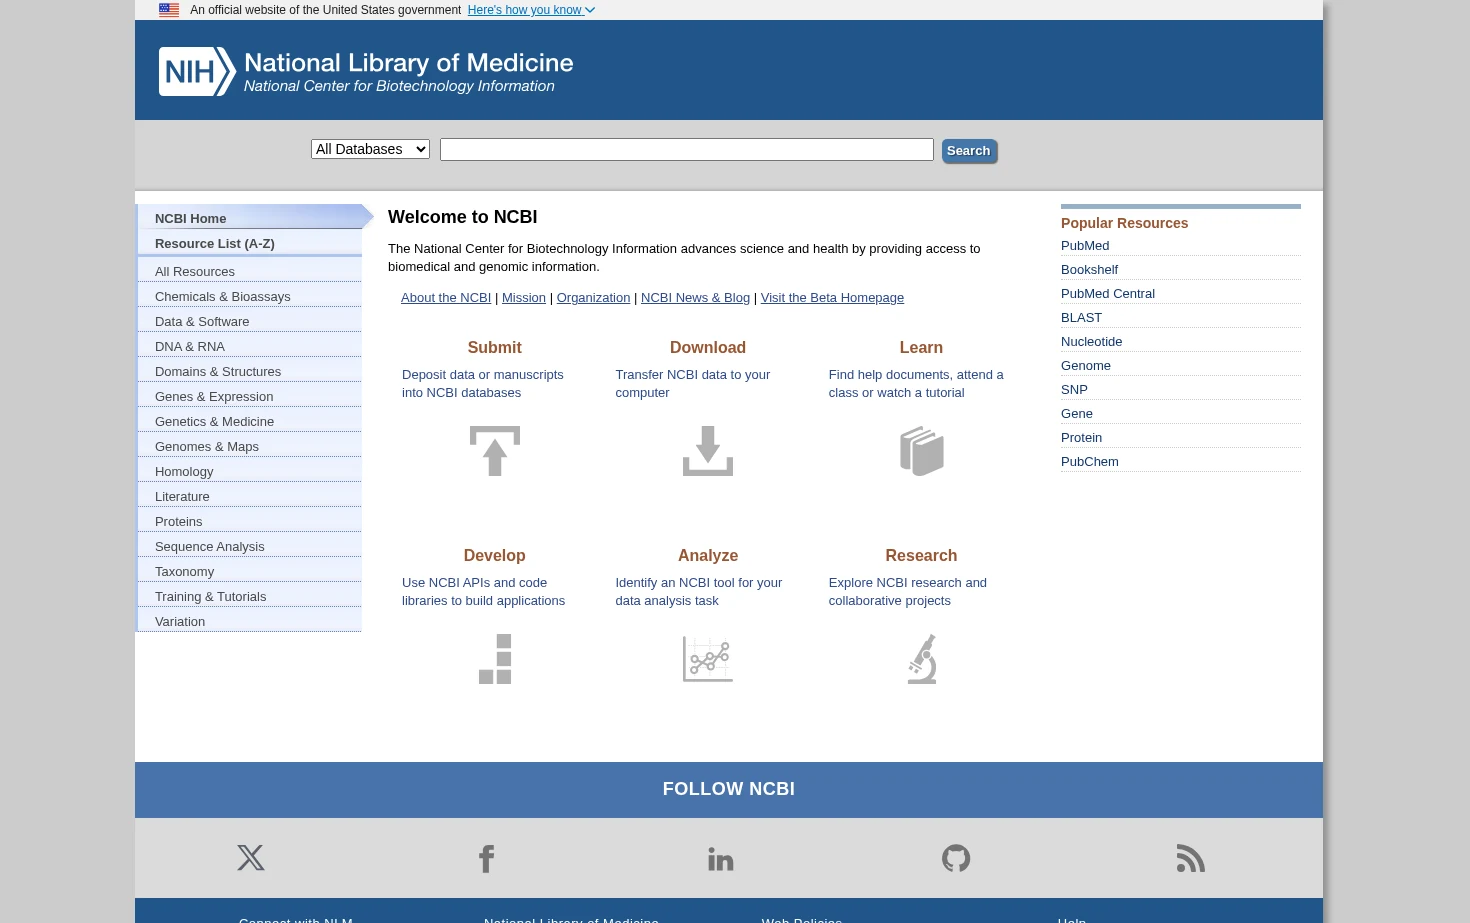Follow the About the NCBI link
Image resolution: width=1470 pixels, height=923 pixels.
[x=446, y=298]
